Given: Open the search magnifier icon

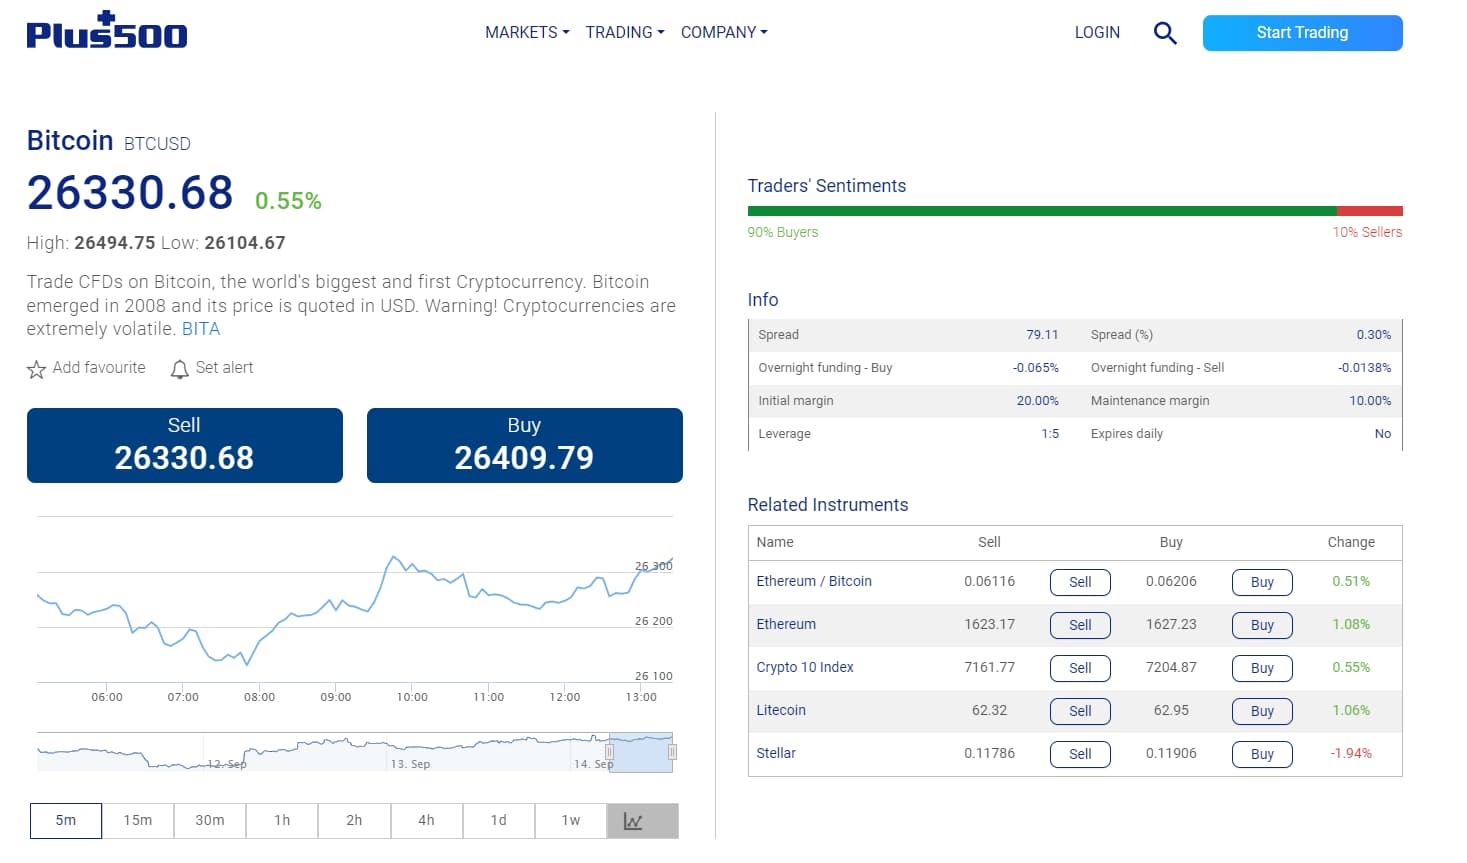Looking at the screenshot, I should pyautogui.click(x=1165, y=33).
